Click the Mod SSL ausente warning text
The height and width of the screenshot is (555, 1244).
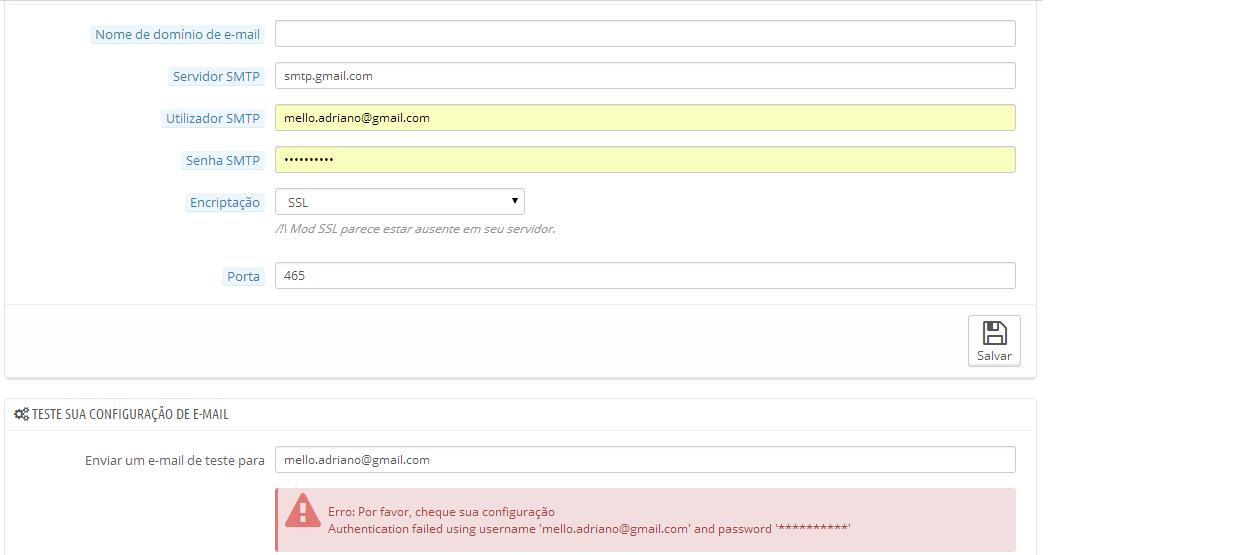415,228
